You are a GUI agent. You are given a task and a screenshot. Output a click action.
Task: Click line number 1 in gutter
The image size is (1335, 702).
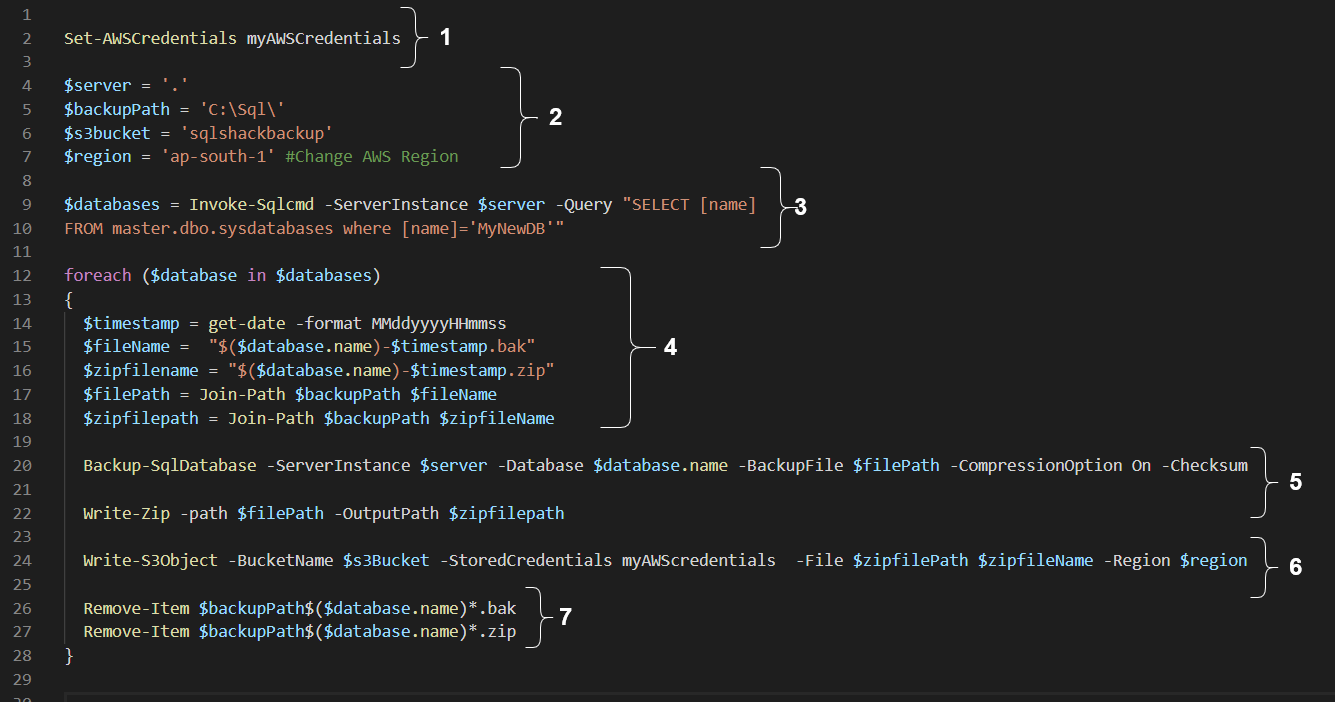(26, 15)
